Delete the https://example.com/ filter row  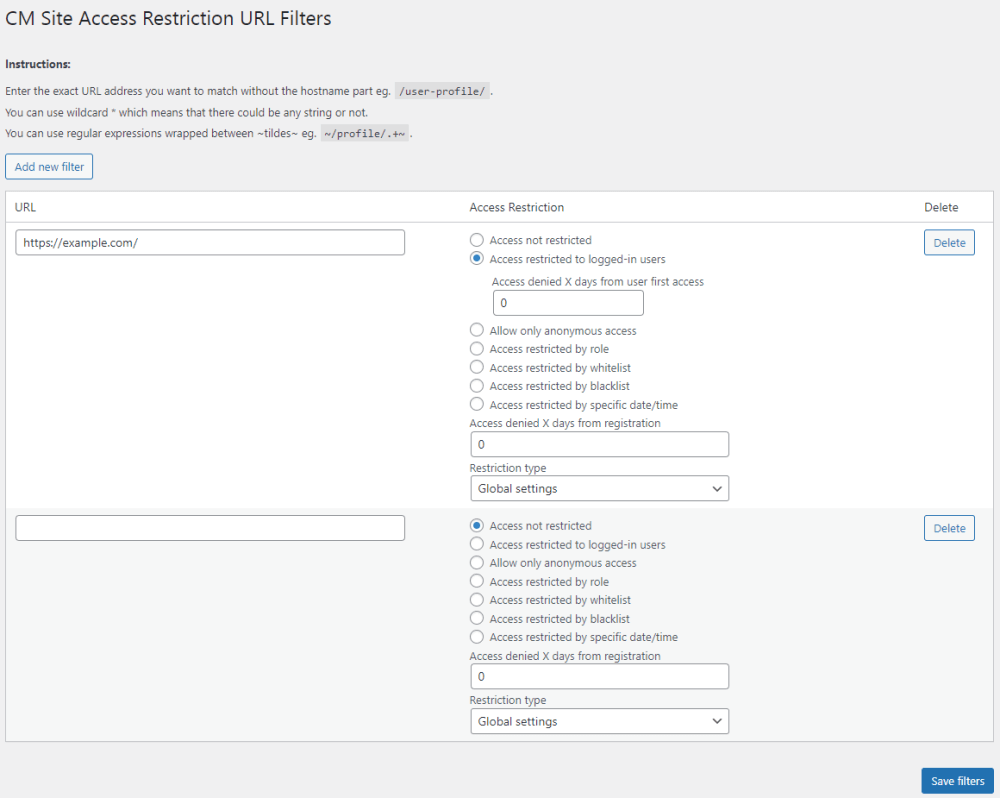(949, 243)
